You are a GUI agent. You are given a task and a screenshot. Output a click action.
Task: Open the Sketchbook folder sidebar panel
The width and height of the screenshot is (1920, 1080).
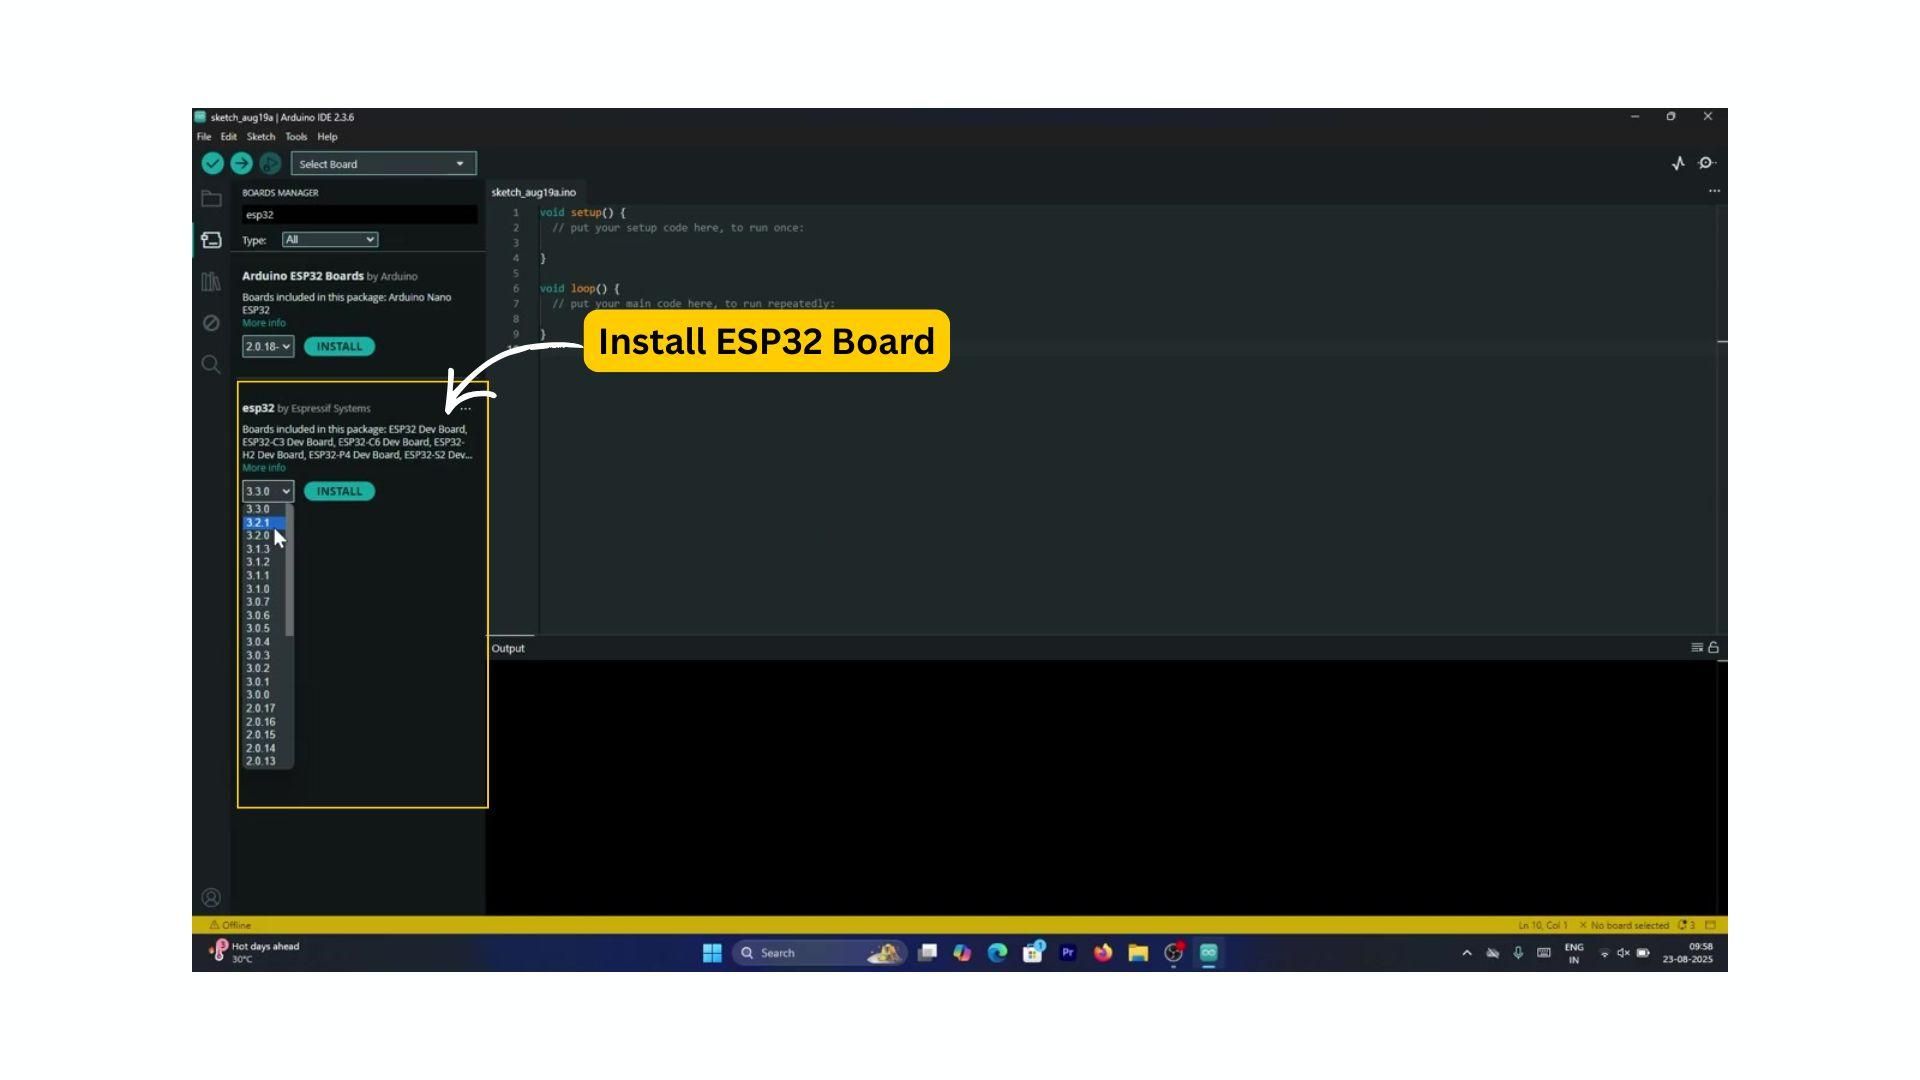click(x=211, y=198)
